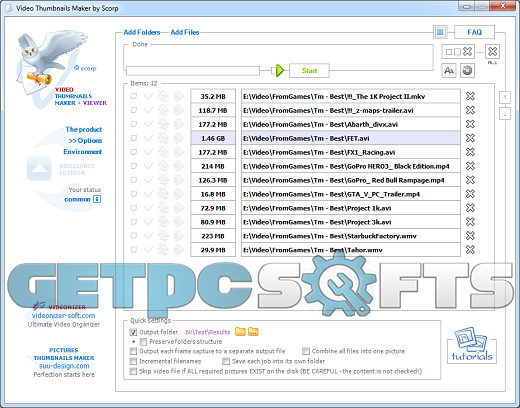
Task: Click the font settings Aa icon
Action: pyautogui.click(x=449, y=71)
